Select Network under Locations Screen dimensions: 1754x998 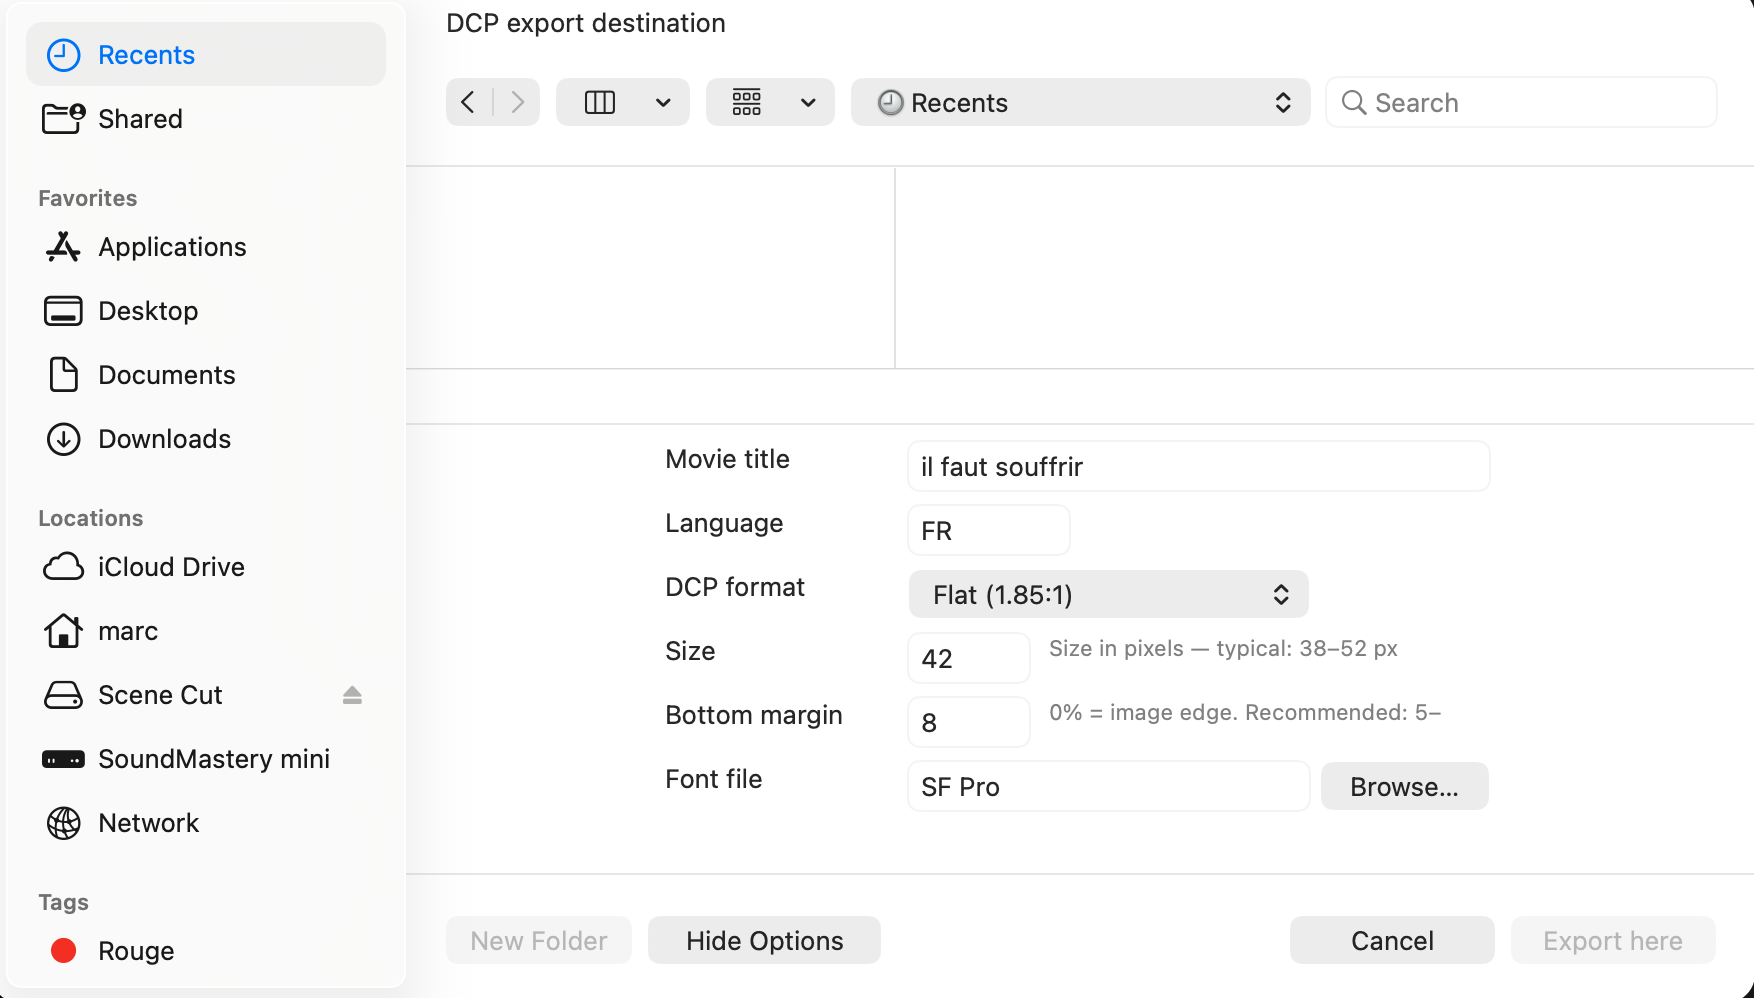(148, 823)
